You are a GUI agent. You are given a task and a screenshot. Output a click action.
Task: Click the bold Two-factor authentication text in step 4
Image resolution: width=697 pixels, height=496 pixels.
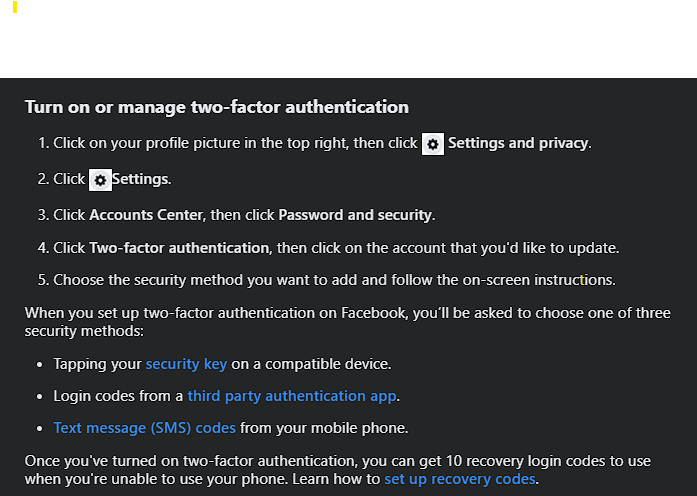[x=179, y=248]
